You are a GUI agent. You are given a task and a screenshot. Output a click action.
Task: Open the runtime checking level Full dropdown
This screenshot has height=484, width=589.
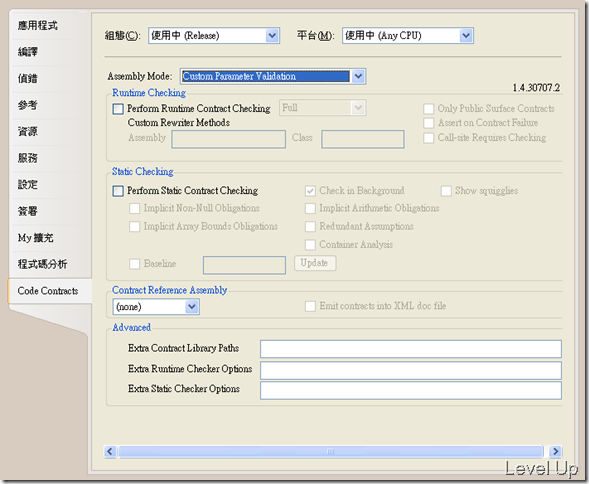pyautogui.click(x=322, y=108)
